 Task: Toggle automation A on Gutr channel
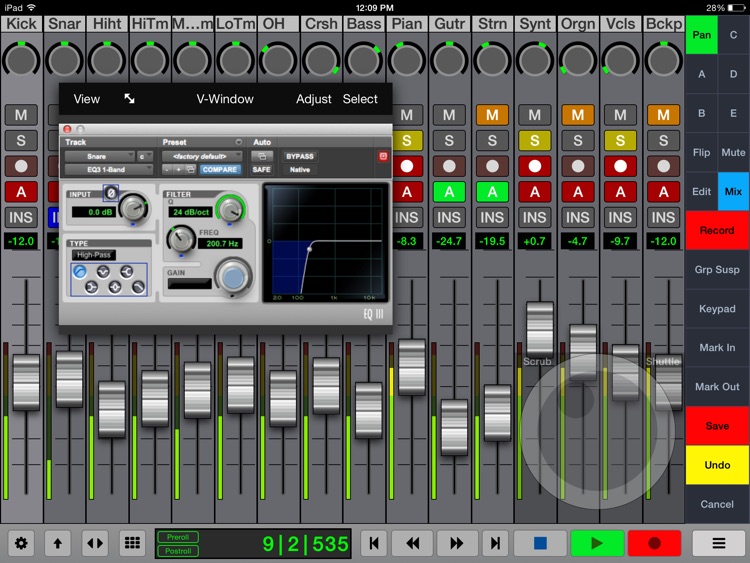pyautogui.click(x=449, y=192)
